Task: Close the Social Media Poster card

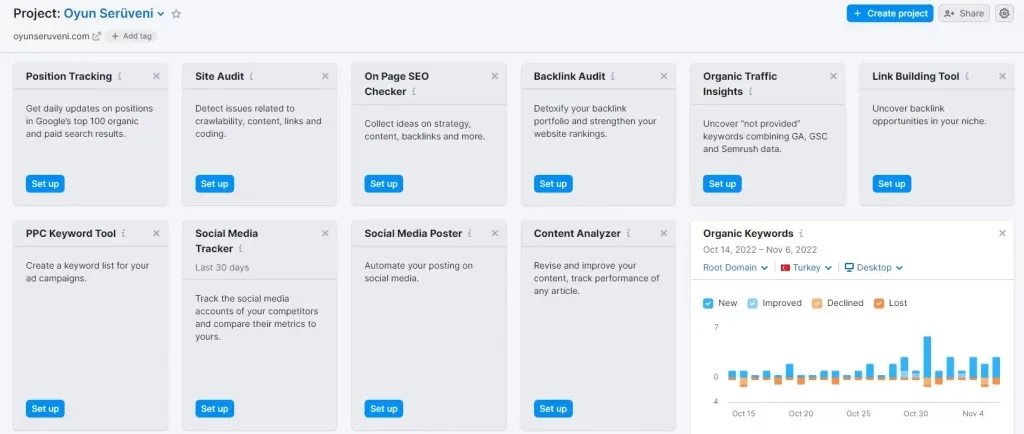Action: click(x=495, y=234)
